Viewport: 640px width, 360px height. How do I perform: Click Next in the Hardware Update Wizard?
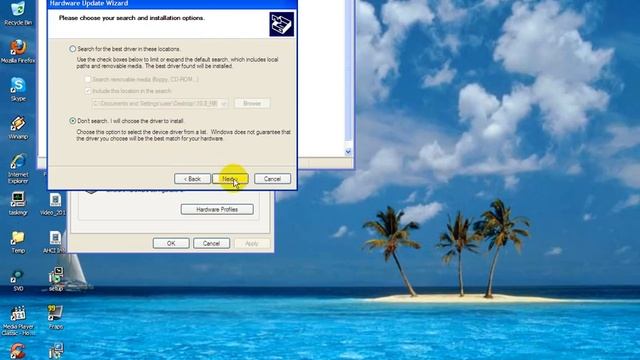tap(230, 179)
